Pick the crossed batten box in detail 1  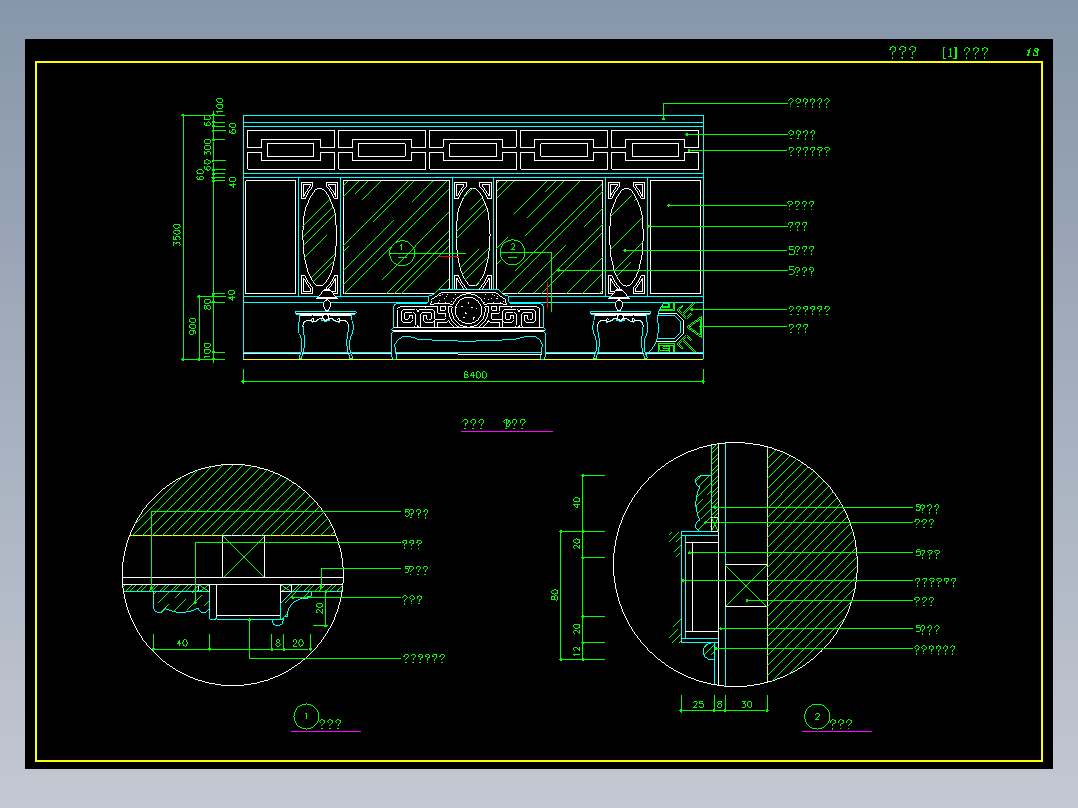click(x=243, y=556)
